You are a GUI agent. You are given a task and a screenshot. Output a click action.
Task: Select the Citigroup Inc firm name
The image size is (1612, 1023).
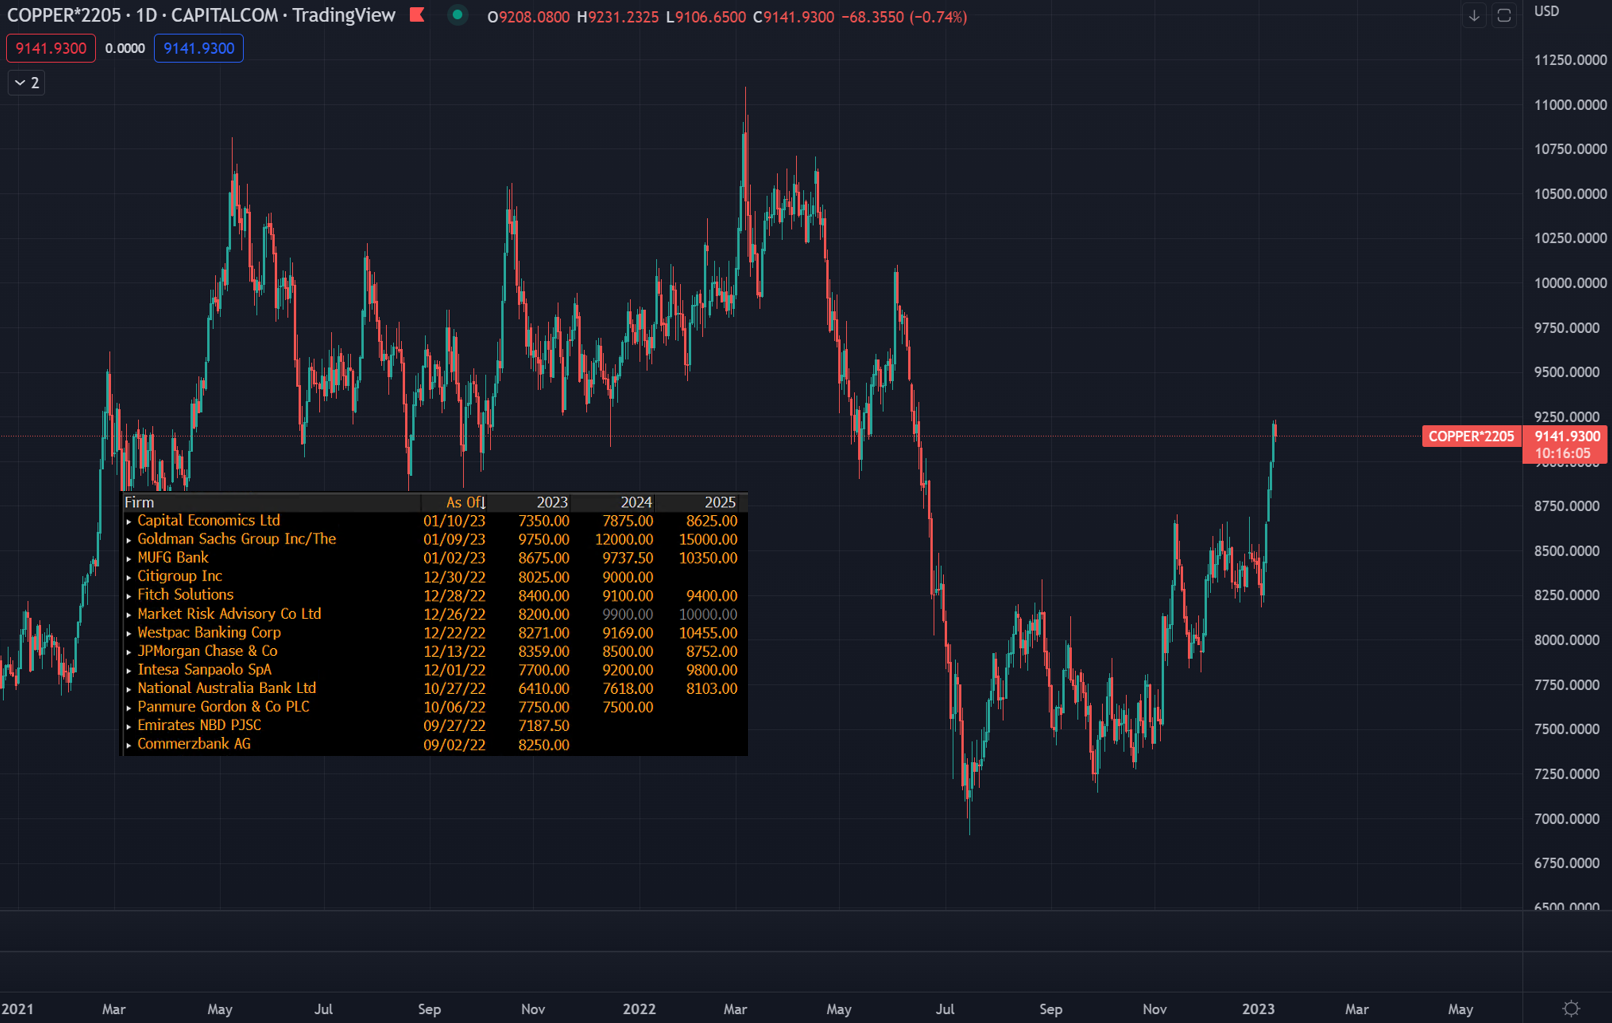click(x=180, y=576)
